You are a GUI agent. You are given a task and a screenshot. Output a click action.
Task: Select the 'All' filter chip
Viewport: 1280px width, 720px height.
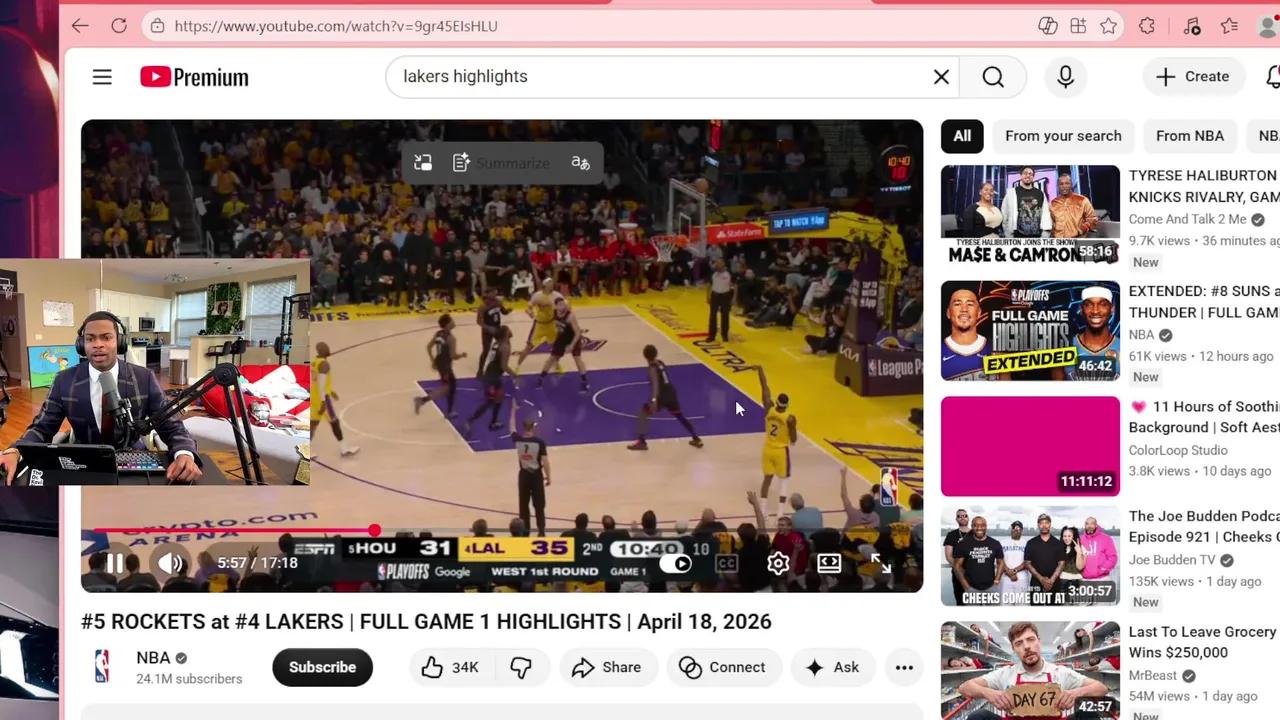pos(962,136)
